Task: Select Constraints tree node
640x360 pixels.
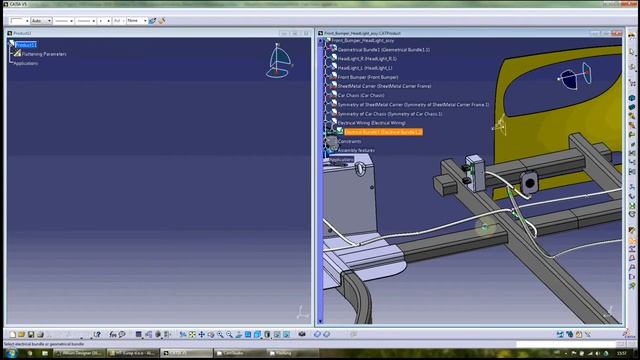Action: (x=349, y=141)
